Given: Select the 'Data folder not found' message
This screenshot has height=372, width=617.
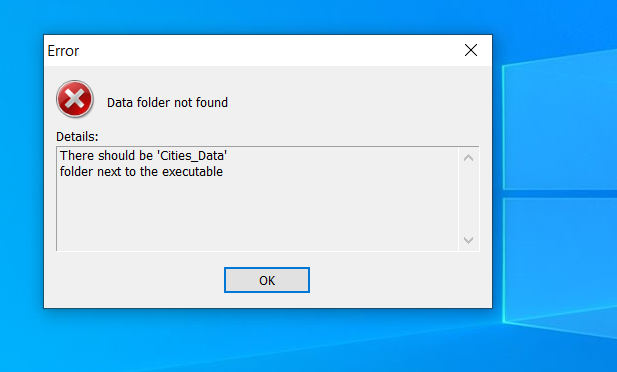Looking at the screenshot, I should pyautogui.click(x=167, y=103).
